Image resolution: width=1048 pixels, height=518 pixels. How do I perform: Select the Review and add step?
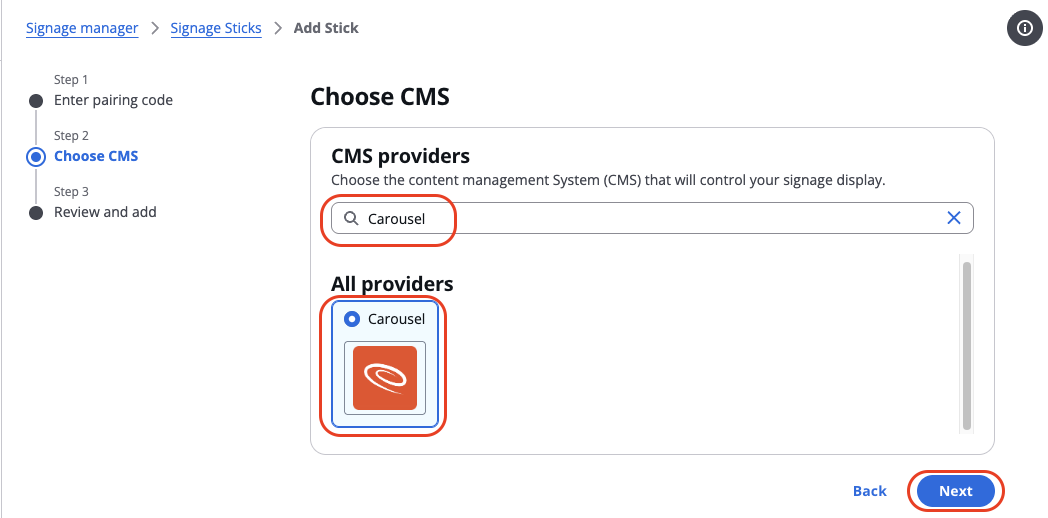[x=106, y=212]
